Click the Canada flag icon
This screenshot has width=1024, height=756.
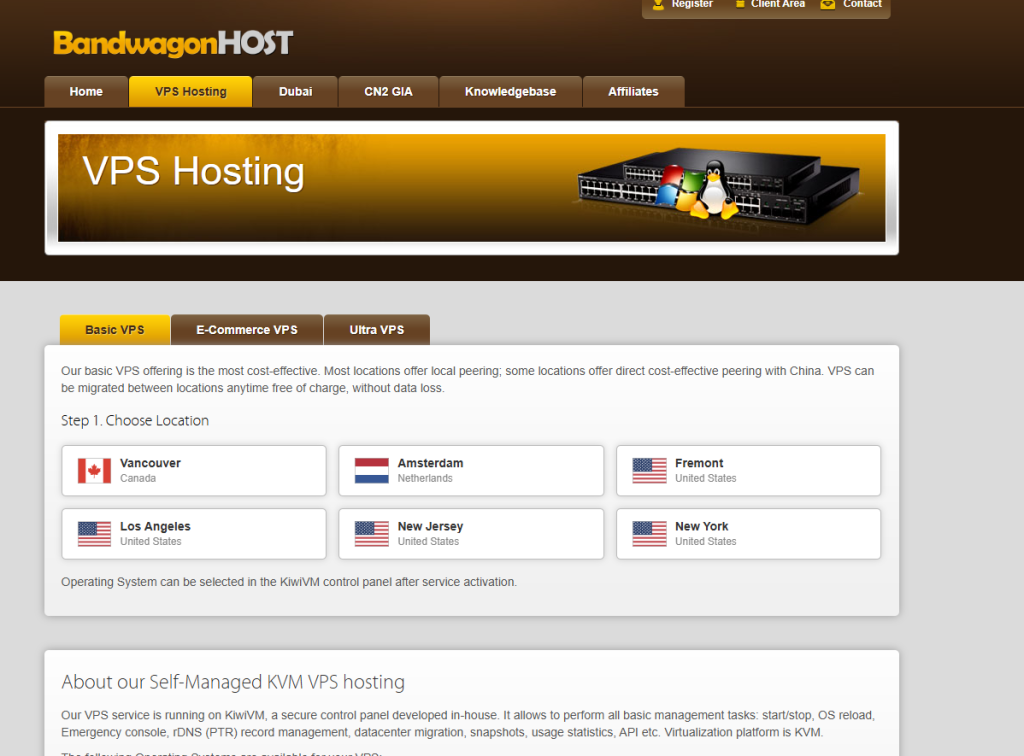(x=94, y=471)
